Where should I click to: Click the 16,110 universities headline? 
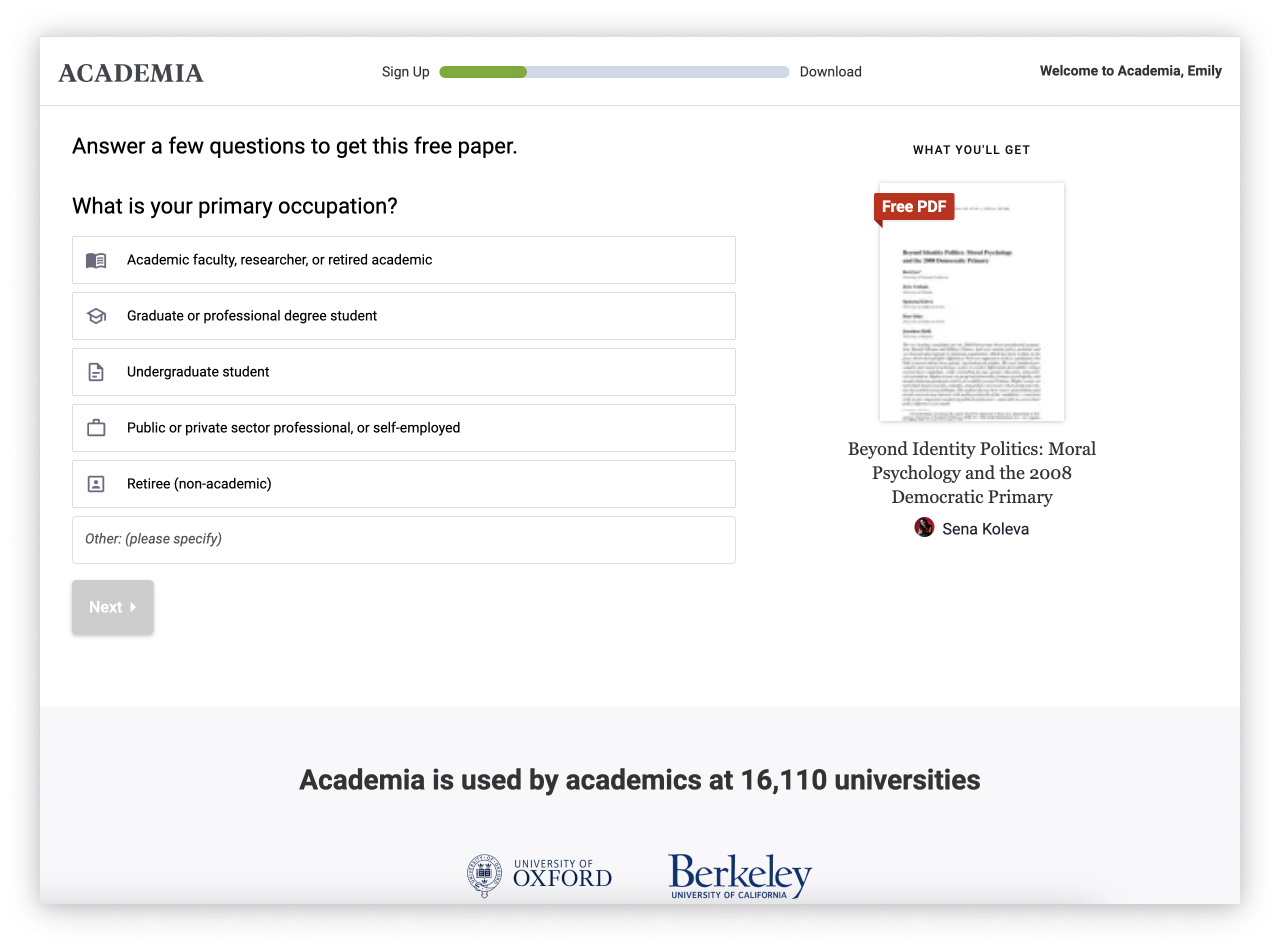pos(640,780)
